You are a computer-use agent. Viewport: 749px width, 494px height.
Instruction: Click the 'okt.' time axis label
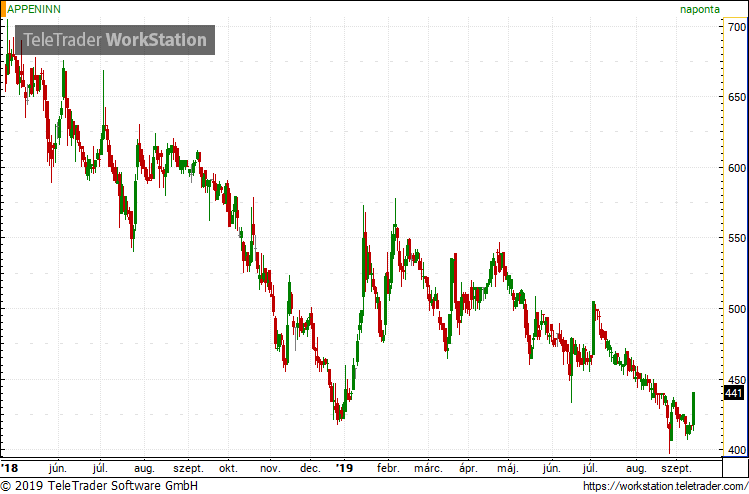[x=228, y=468]
